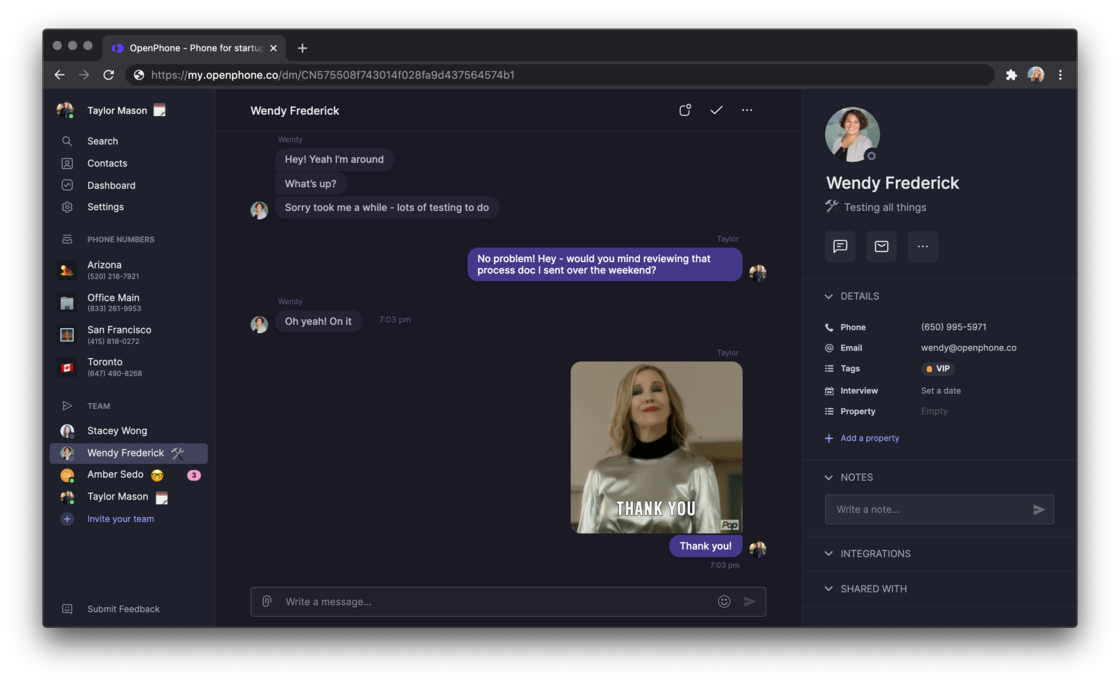Collapse the DETAILS section
The image size is (1120, 684).
[829, 296]
